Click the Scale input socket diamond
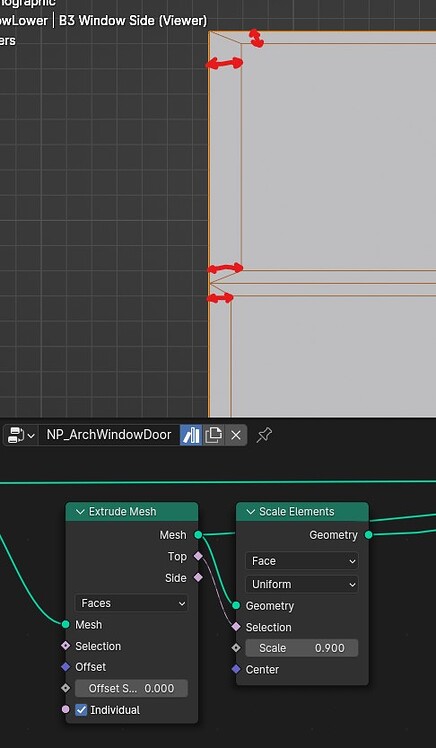This screenshot has height=748, width=436. point(236,648)
